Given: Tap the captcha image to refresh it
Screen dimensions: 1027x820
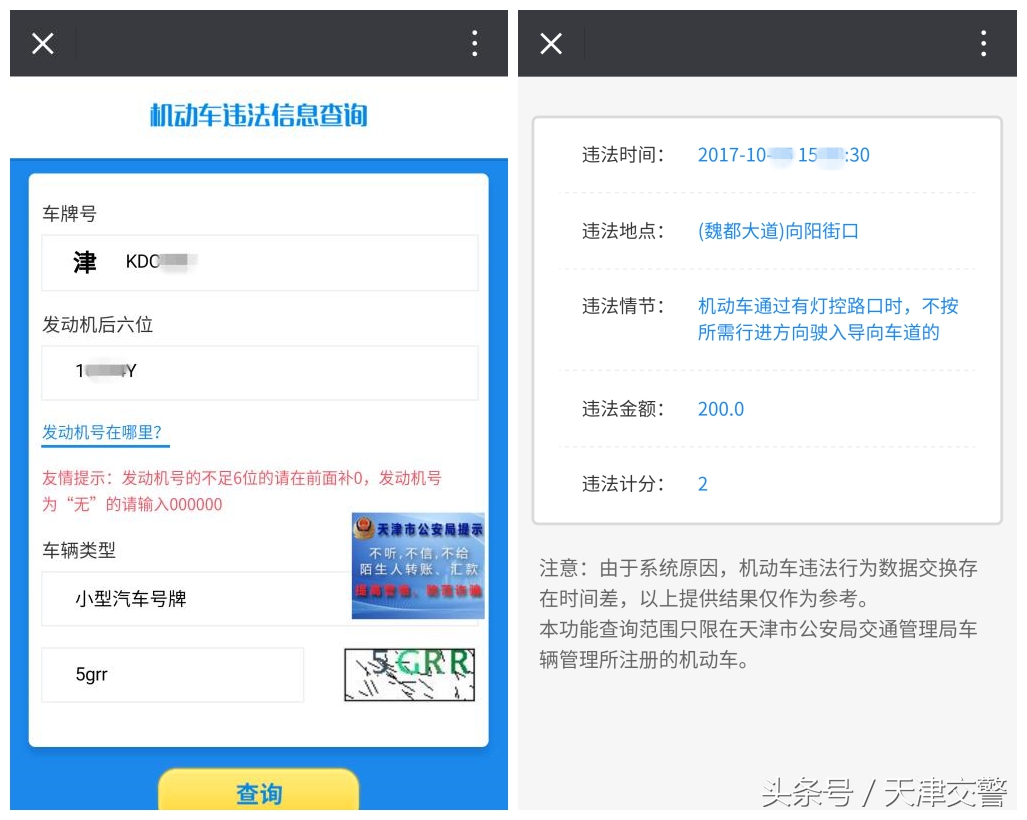Looking at the screenshot, I should tap(409, 675).
